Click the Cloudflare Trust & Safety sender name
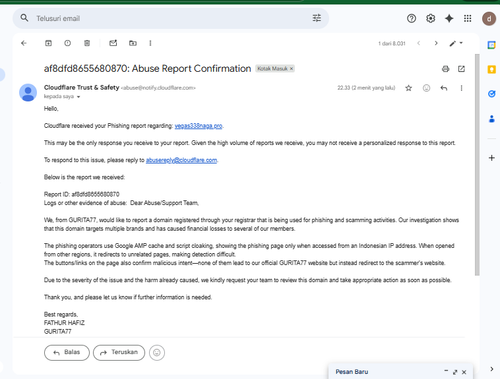Viewport: 500px width, 379px height. (x=81, y=87)
